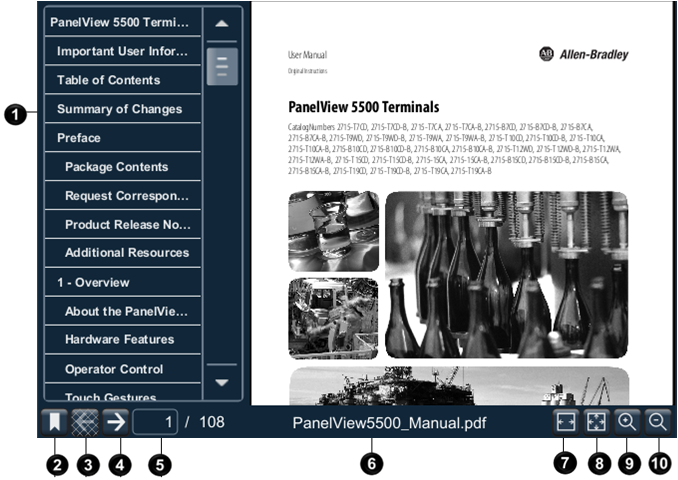678x480 pixels.
Task: Go to Additional Resources bookmark
Action: coord(123,253)
